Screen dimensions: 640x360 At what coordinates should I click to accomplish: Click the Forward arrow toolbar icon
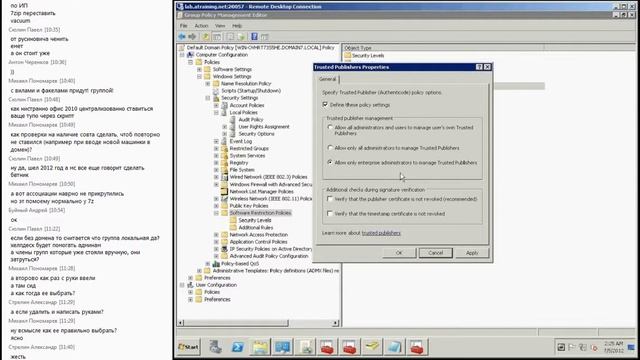tap(192, 37)
